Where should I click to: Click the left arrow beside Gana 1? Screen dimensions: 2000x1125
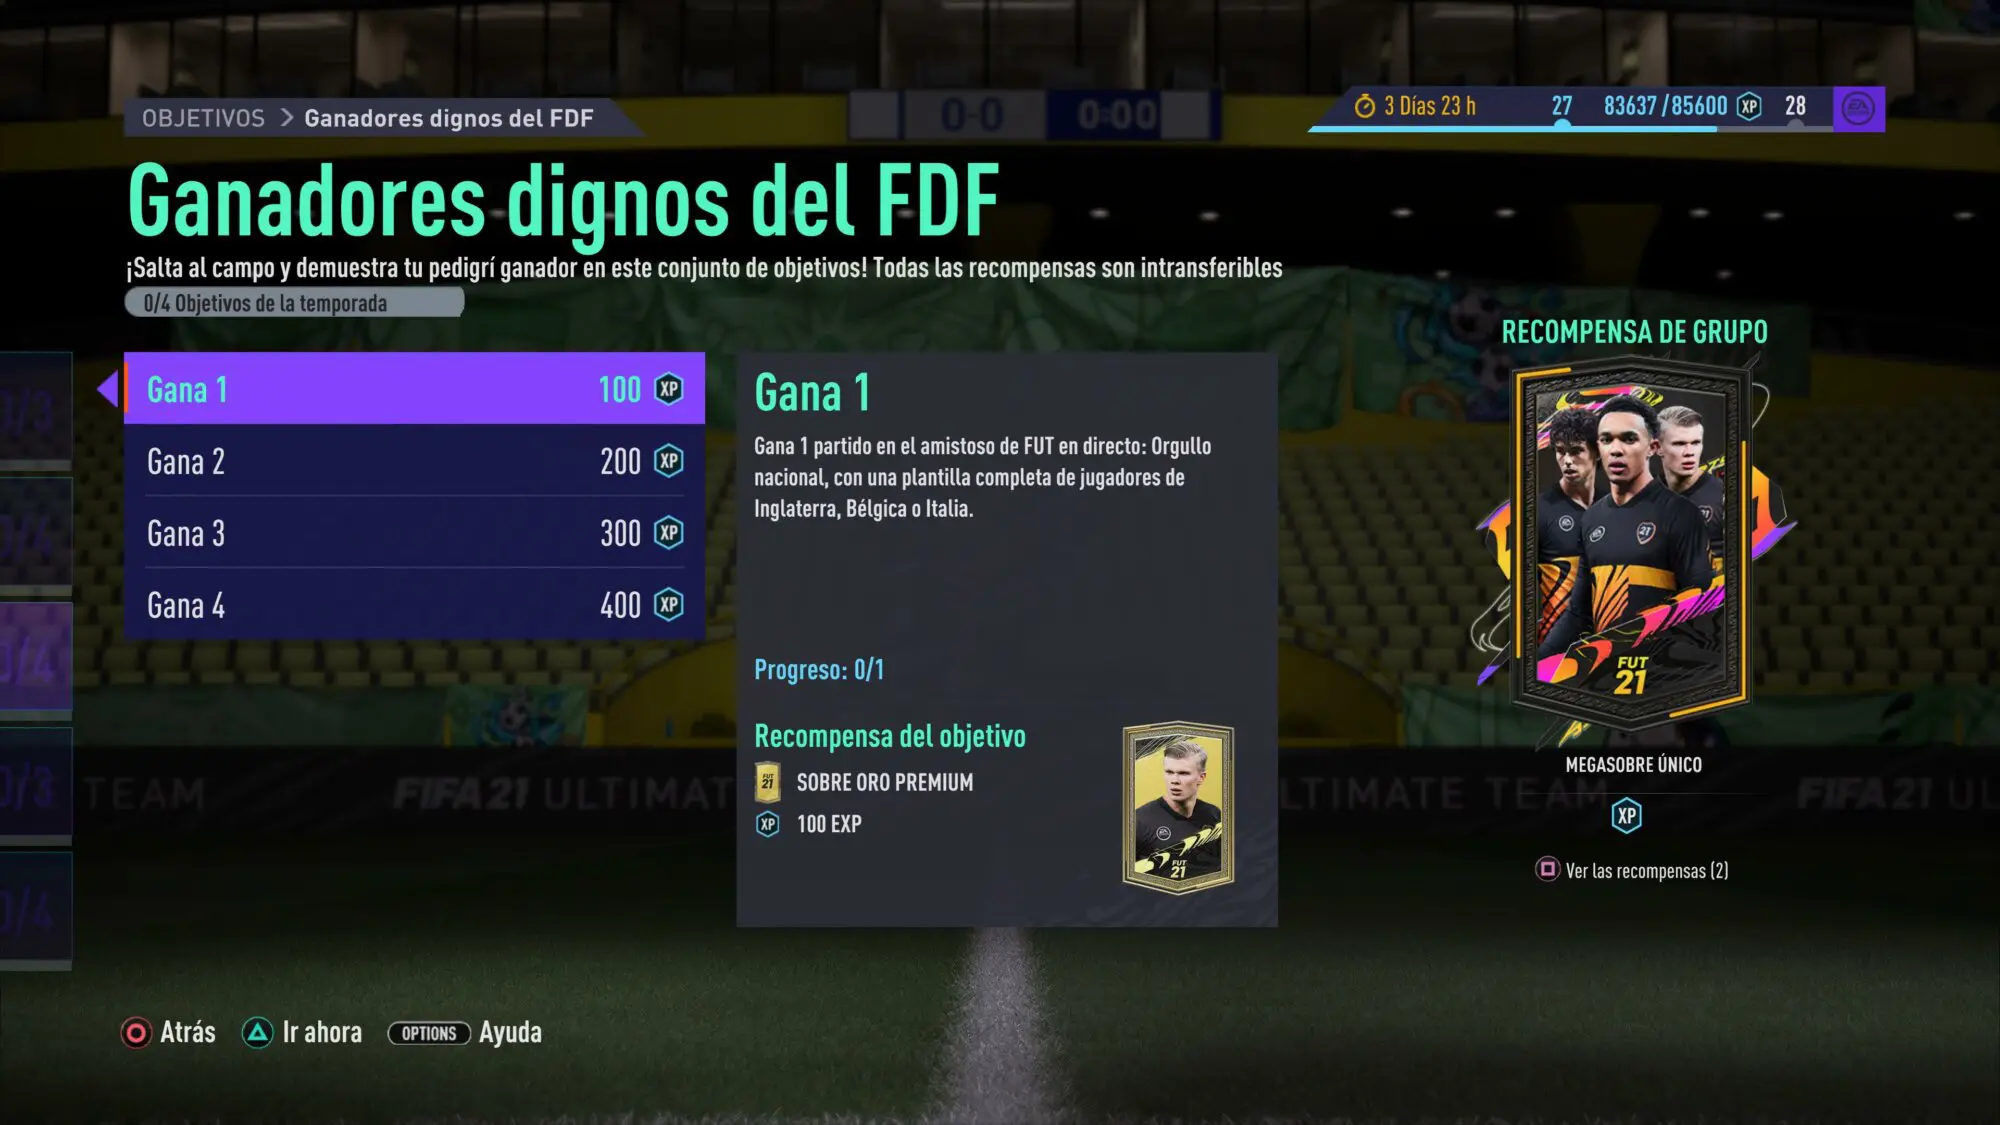coord(108,388)
